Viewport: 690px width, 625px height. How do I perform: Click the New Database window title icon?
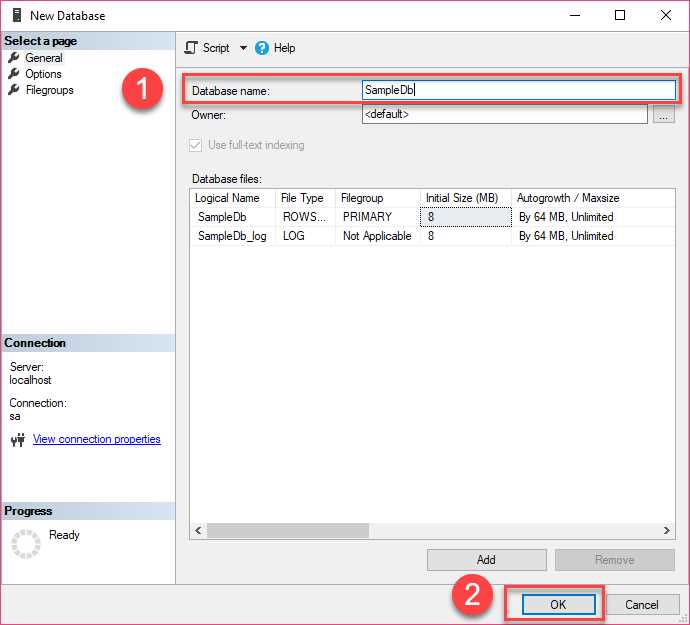pos(17,15)
